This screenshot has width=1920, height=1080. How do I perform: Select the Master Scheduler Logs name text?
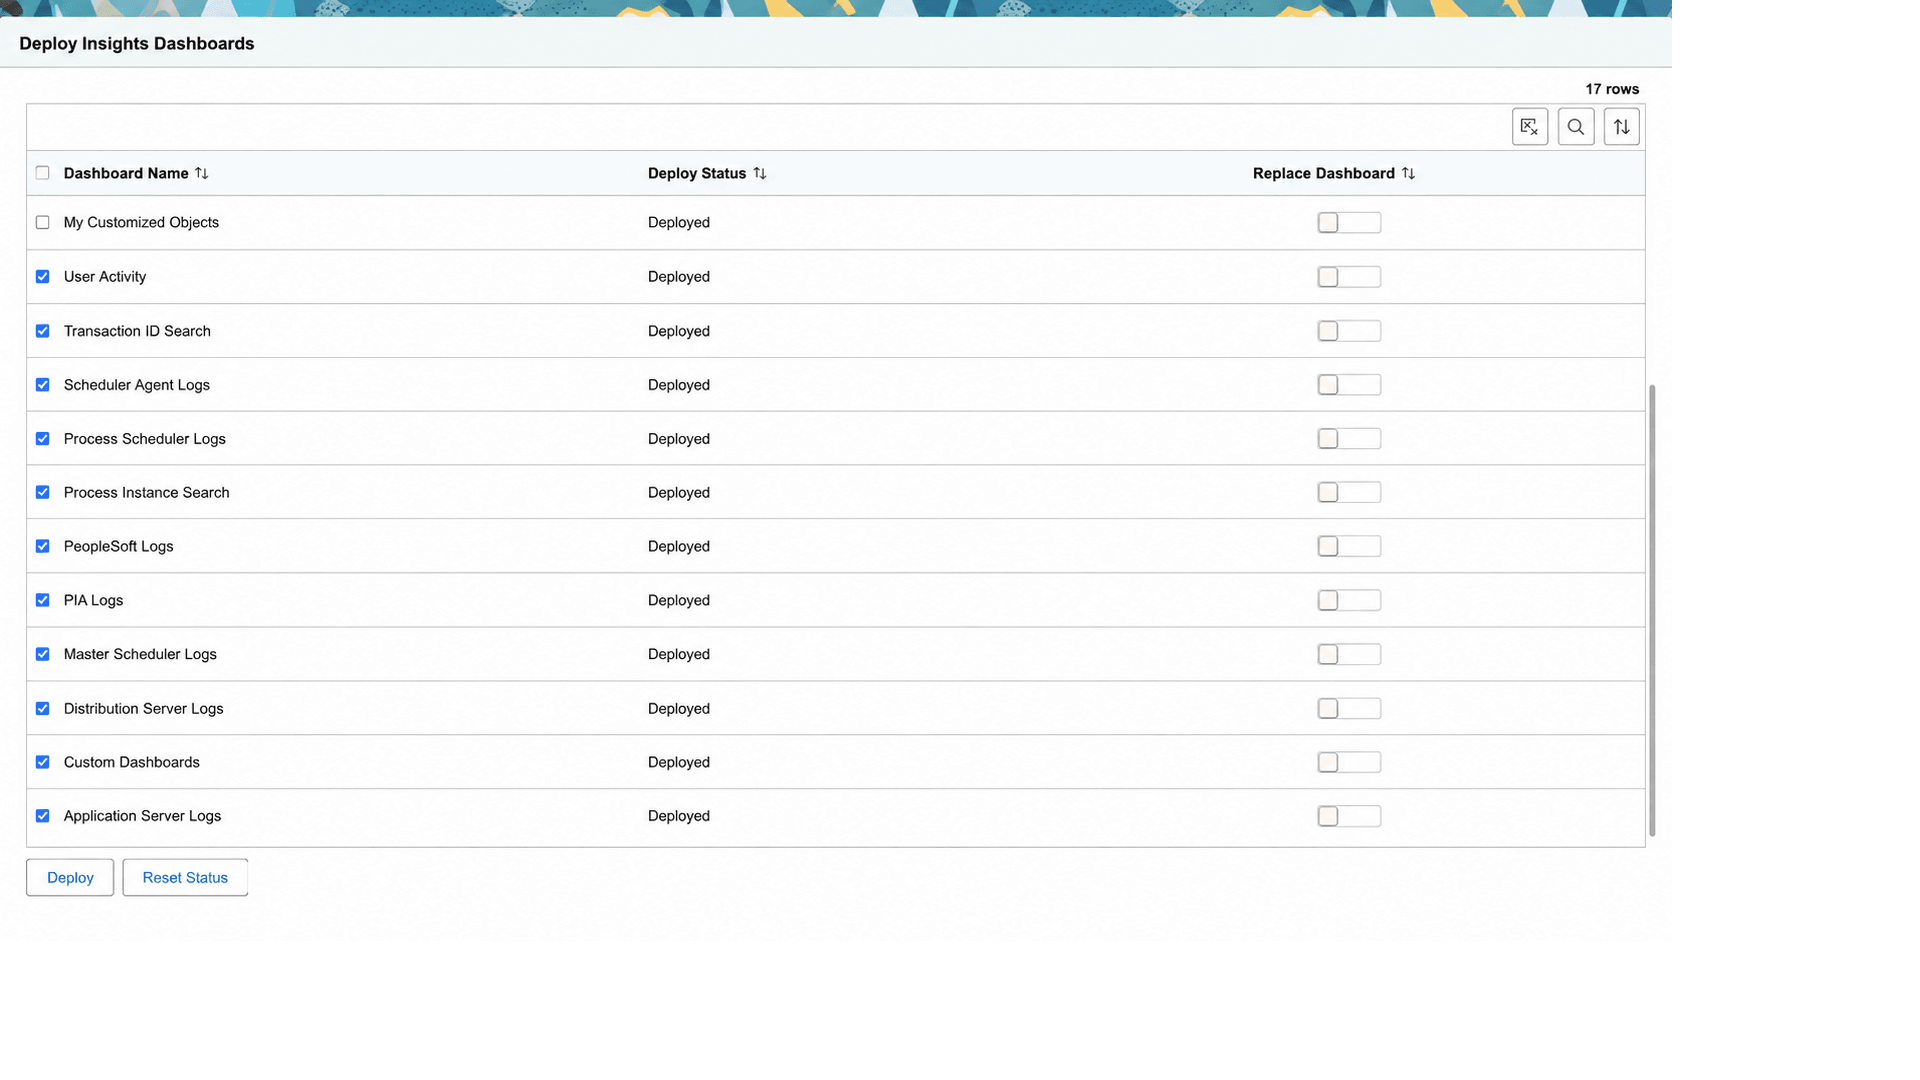140,654
